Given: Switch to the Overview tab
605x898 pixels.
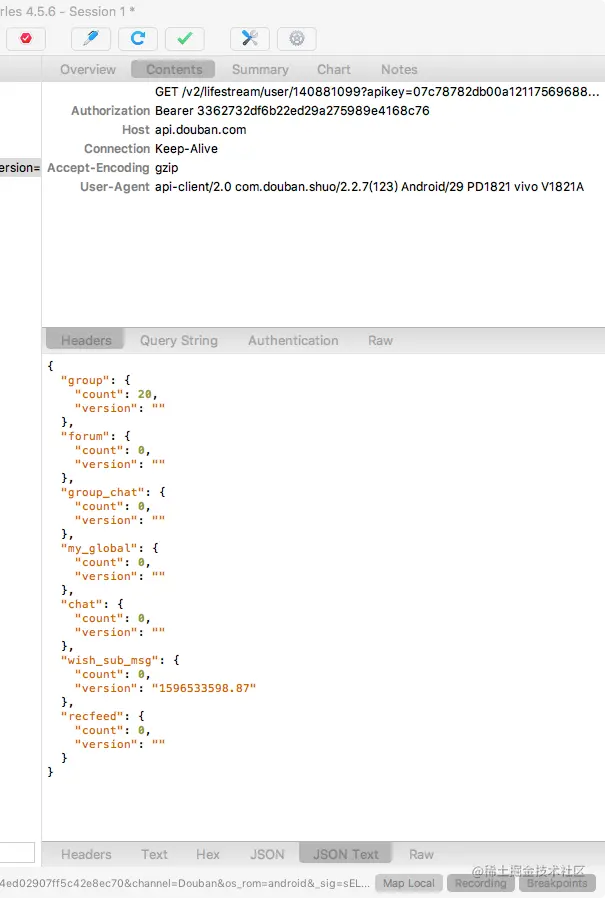Looking at the screenshot, I should point(88,69).
